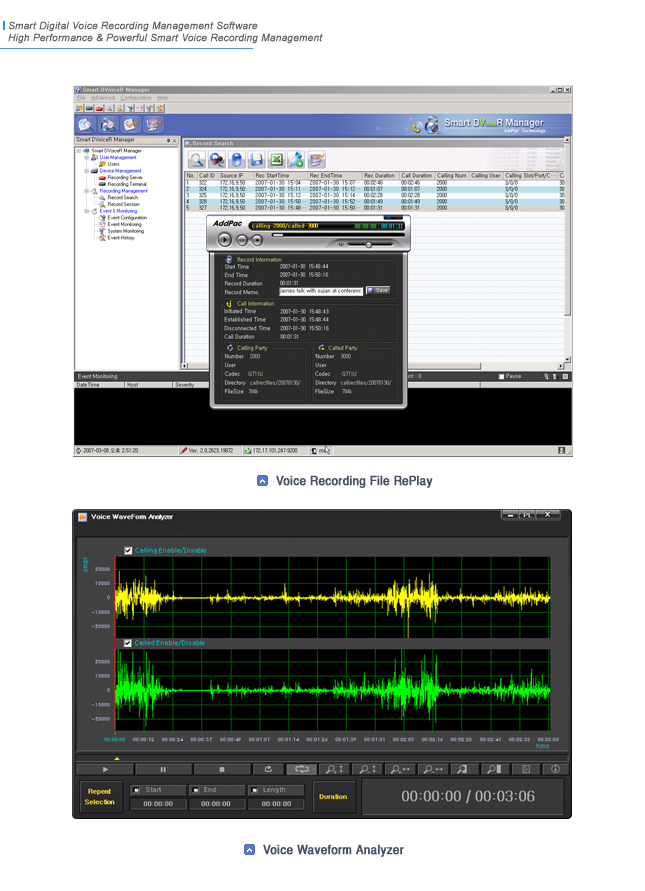Click the magnifier search icon in Record Search toolbar
This screenshot has width=645, height=891.
click(x=197, y=160)
